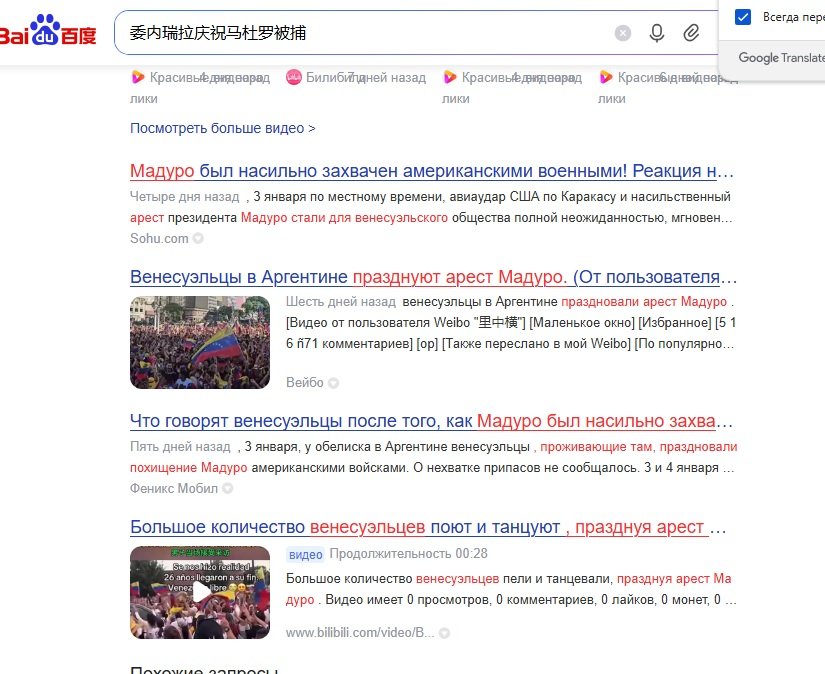Viewport: 825px width, 674px height.
Task: Click the Google Translate label
Action: coord(781,57)
